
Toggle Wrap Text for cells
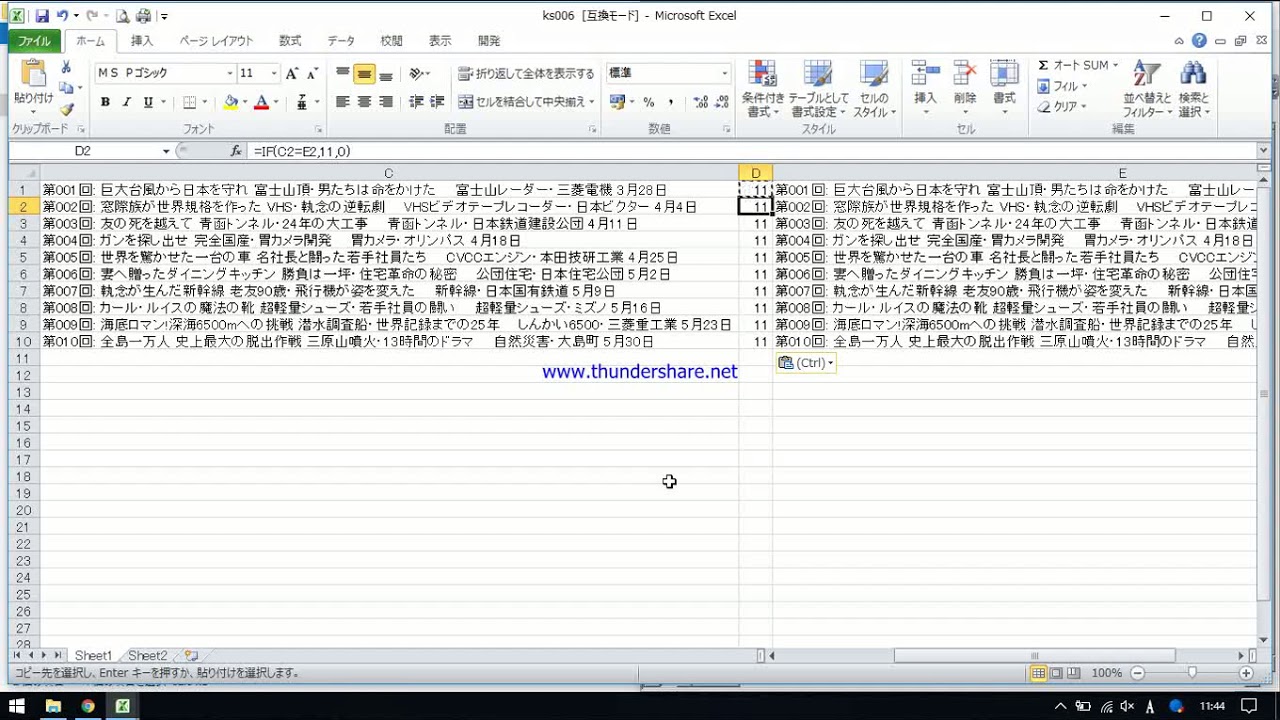click(x=526, y=73)
